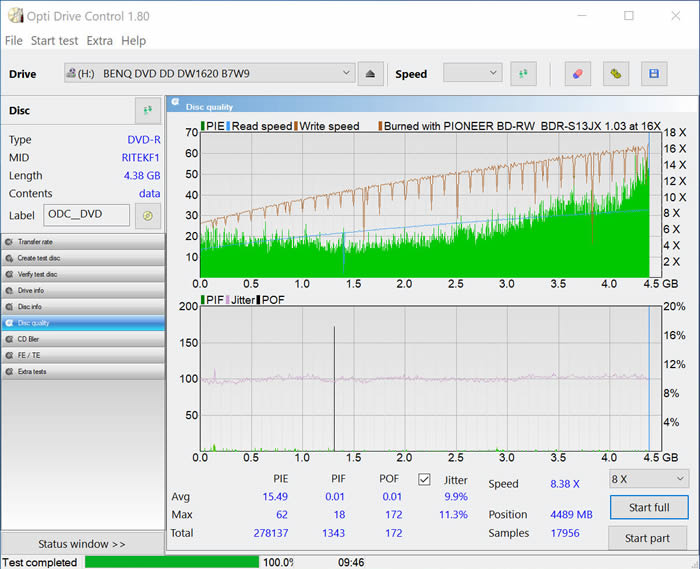Click the olive copy icon in toolbar

click(617, 74)
